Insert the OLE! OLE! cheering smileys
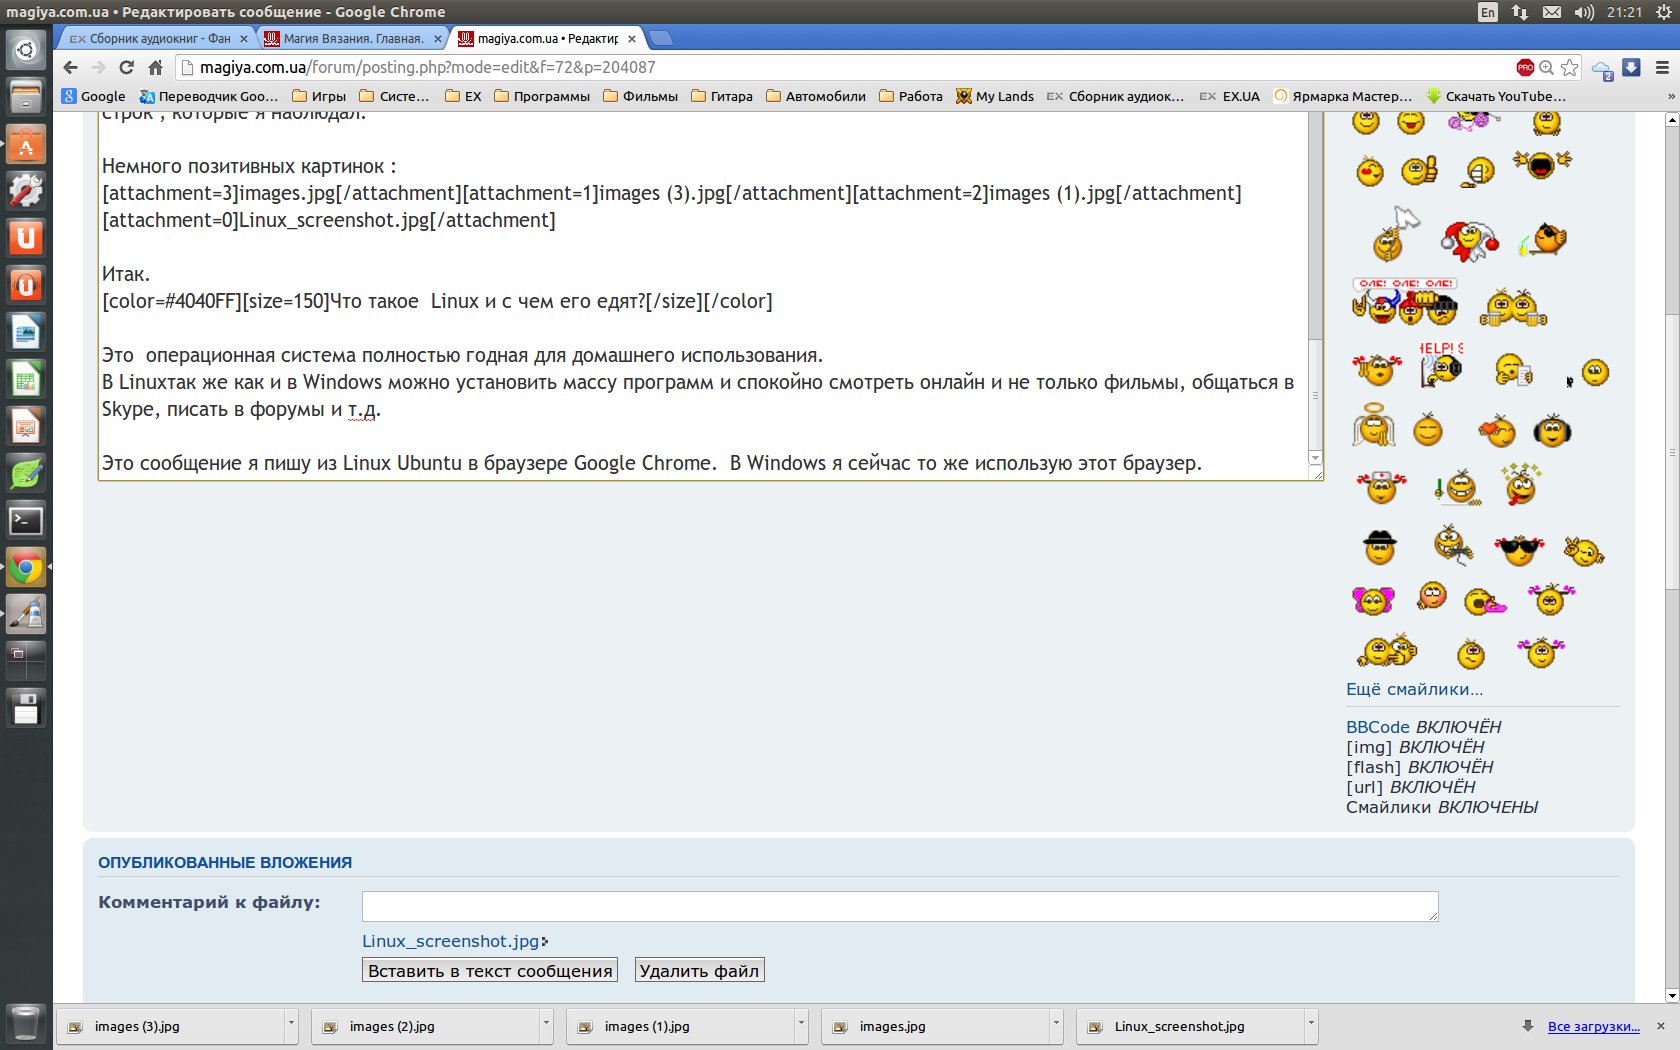This screenshot has height=1050, width=1680. 1405,301
